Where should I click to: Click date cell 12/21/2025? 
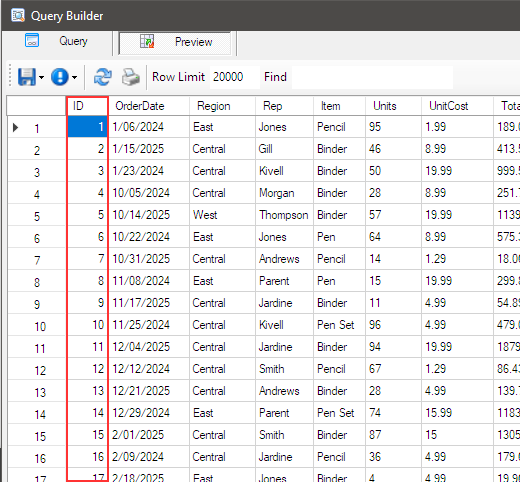click(149, 391)
